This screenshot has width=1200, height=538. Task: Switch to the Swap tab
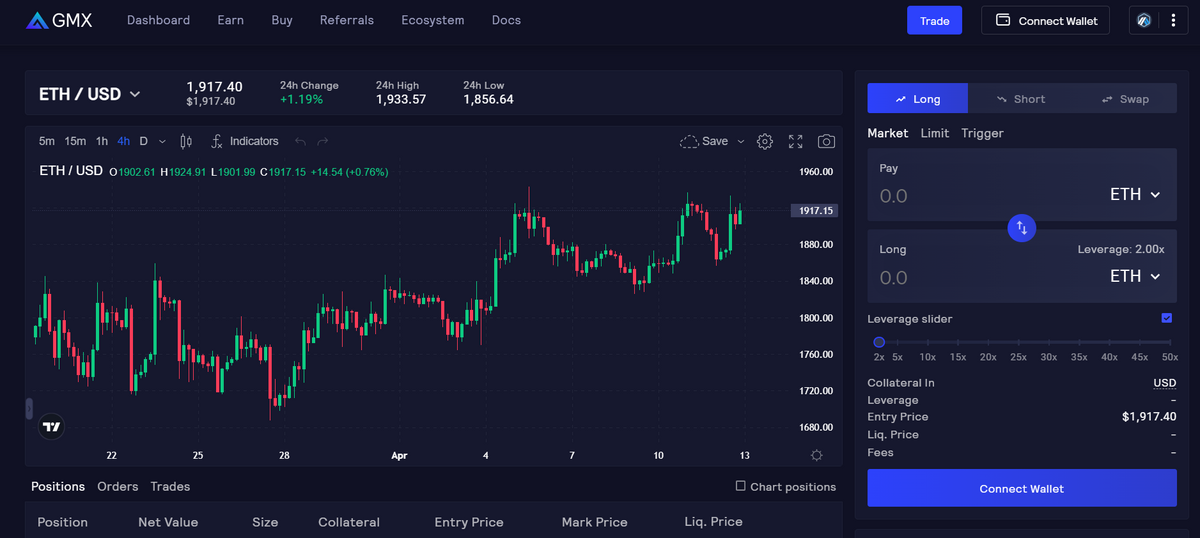[x=1125, y=99]
